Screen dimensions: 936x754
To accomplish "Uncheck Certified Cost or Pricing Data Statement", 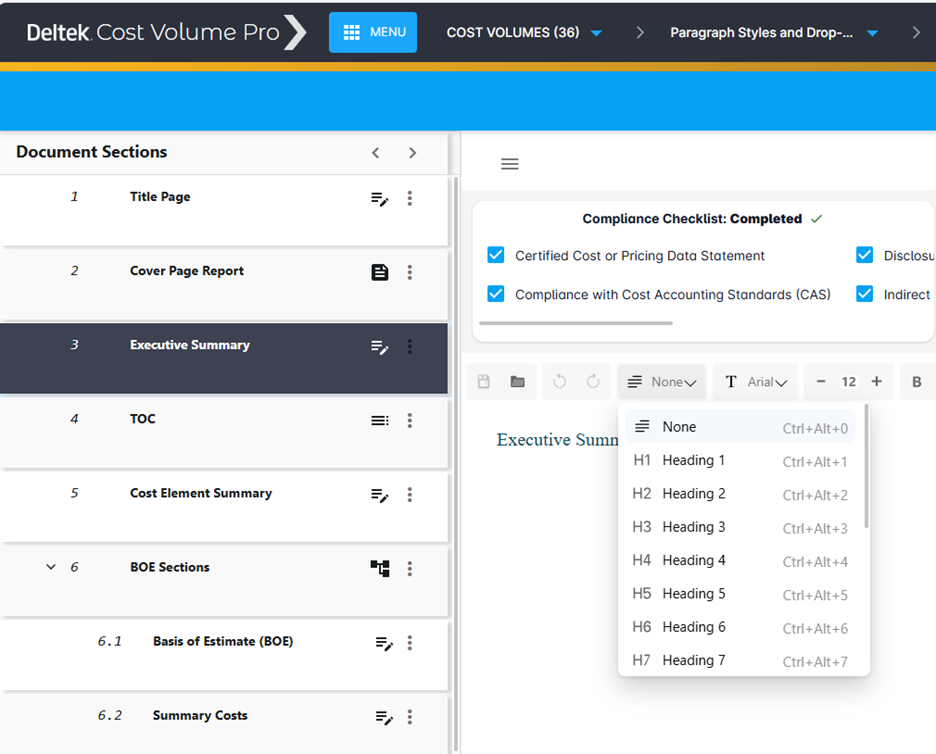I will coord(496,255).
